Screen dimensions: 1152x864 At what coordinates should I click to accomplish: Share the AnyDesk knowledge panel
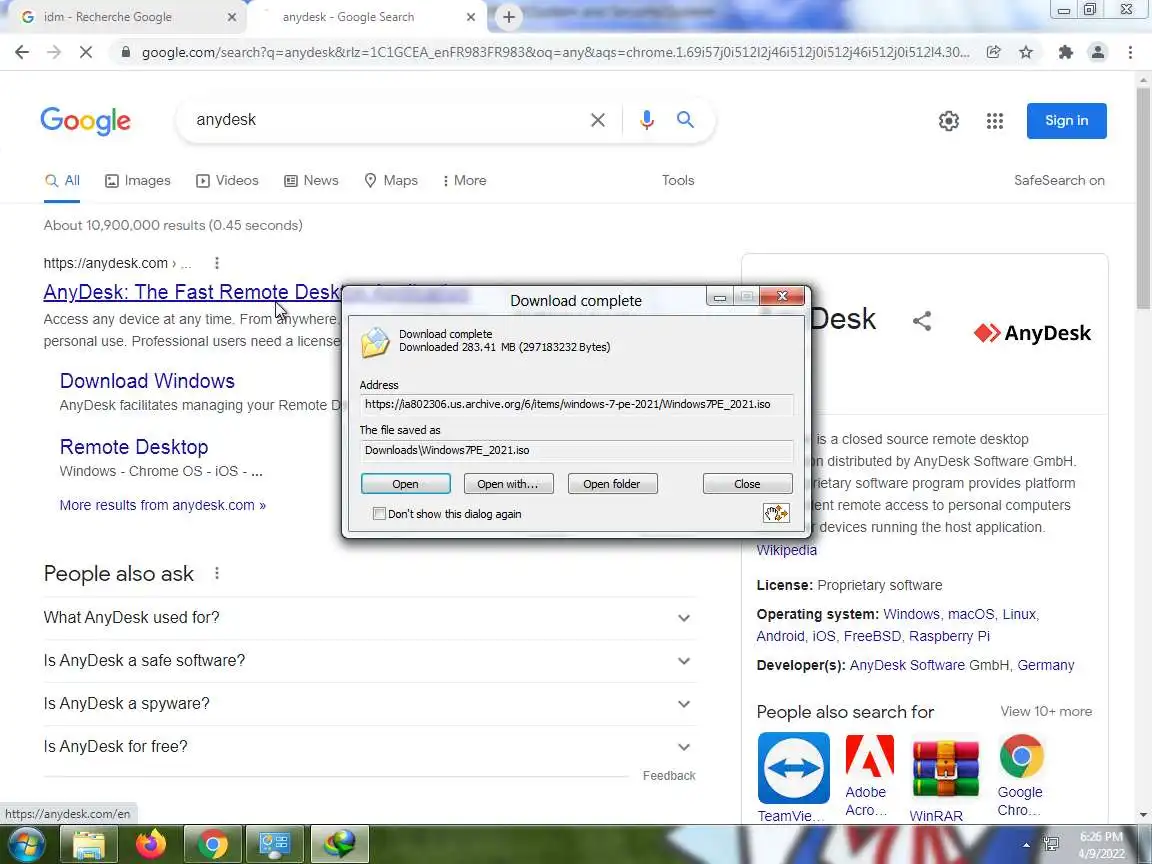pos(922,321)
